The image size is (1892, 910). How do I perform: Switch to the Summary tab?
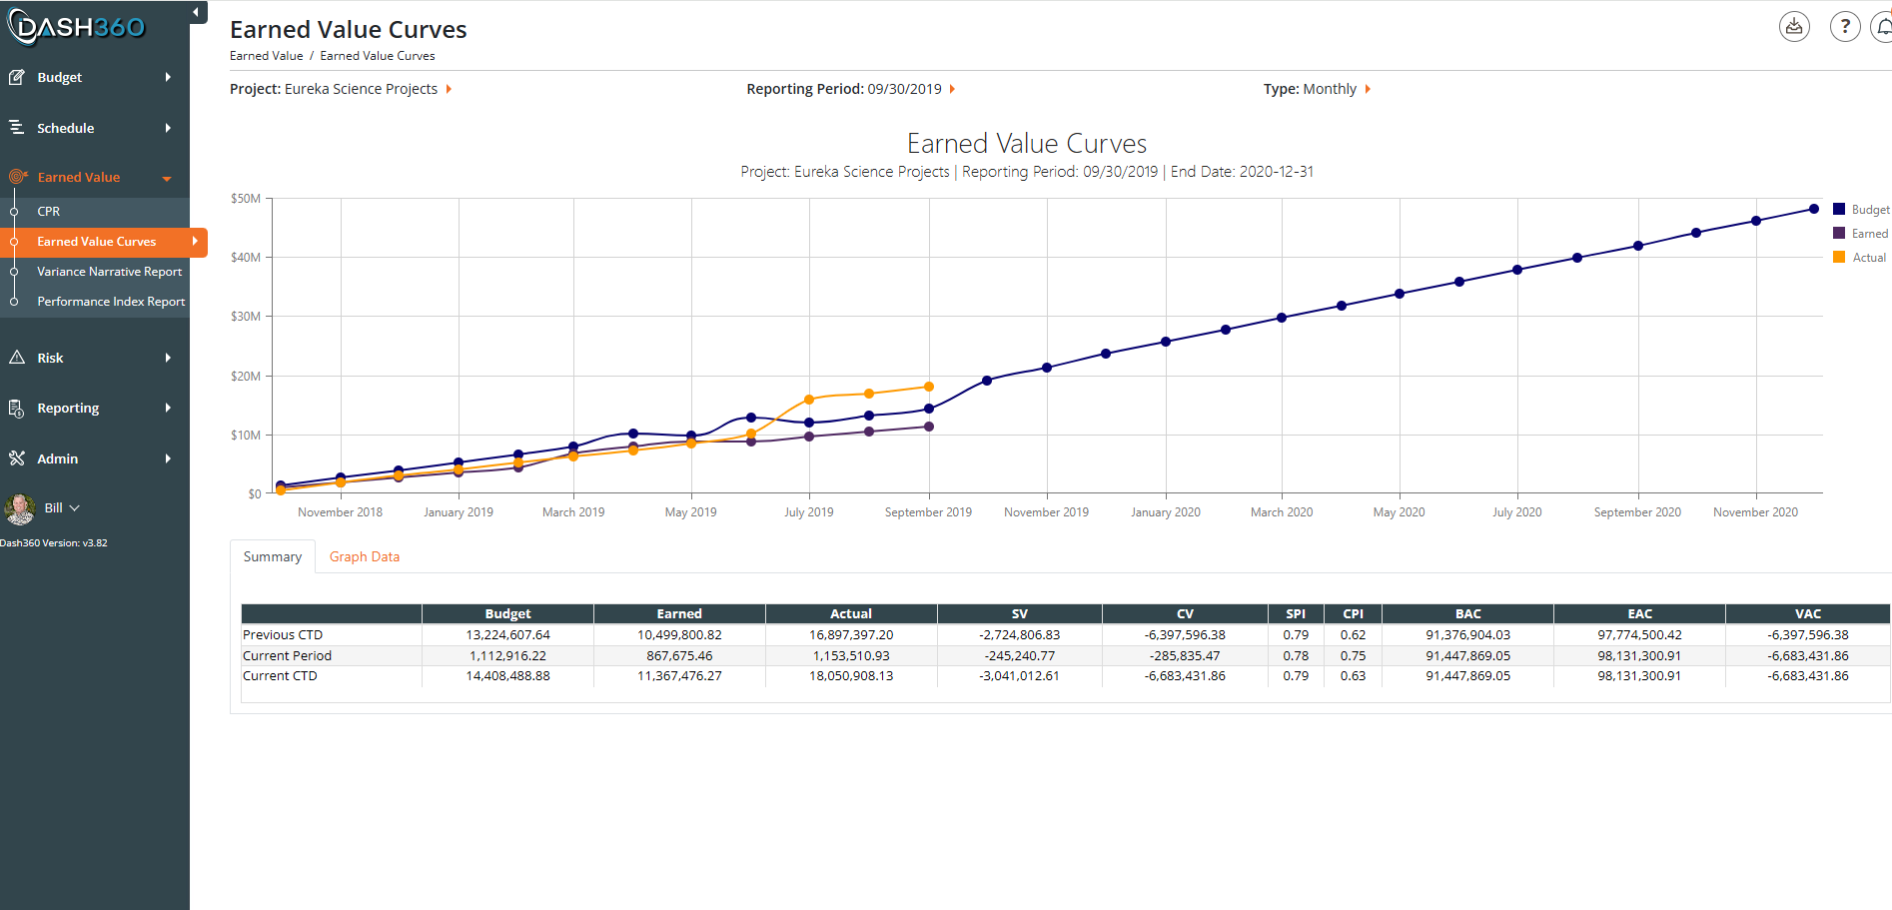coord(272,557)
